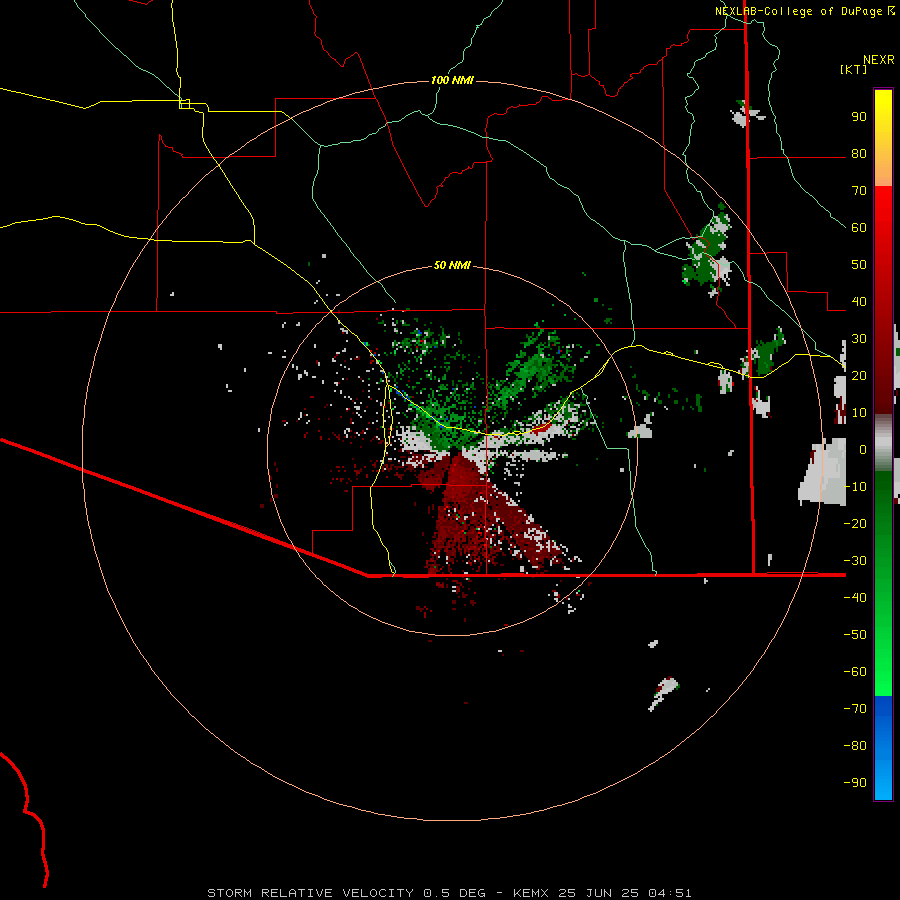Screen dimensions: 900x900
Task: Click the 20 value on velocity scale
Action: click(x=859, y=375)
